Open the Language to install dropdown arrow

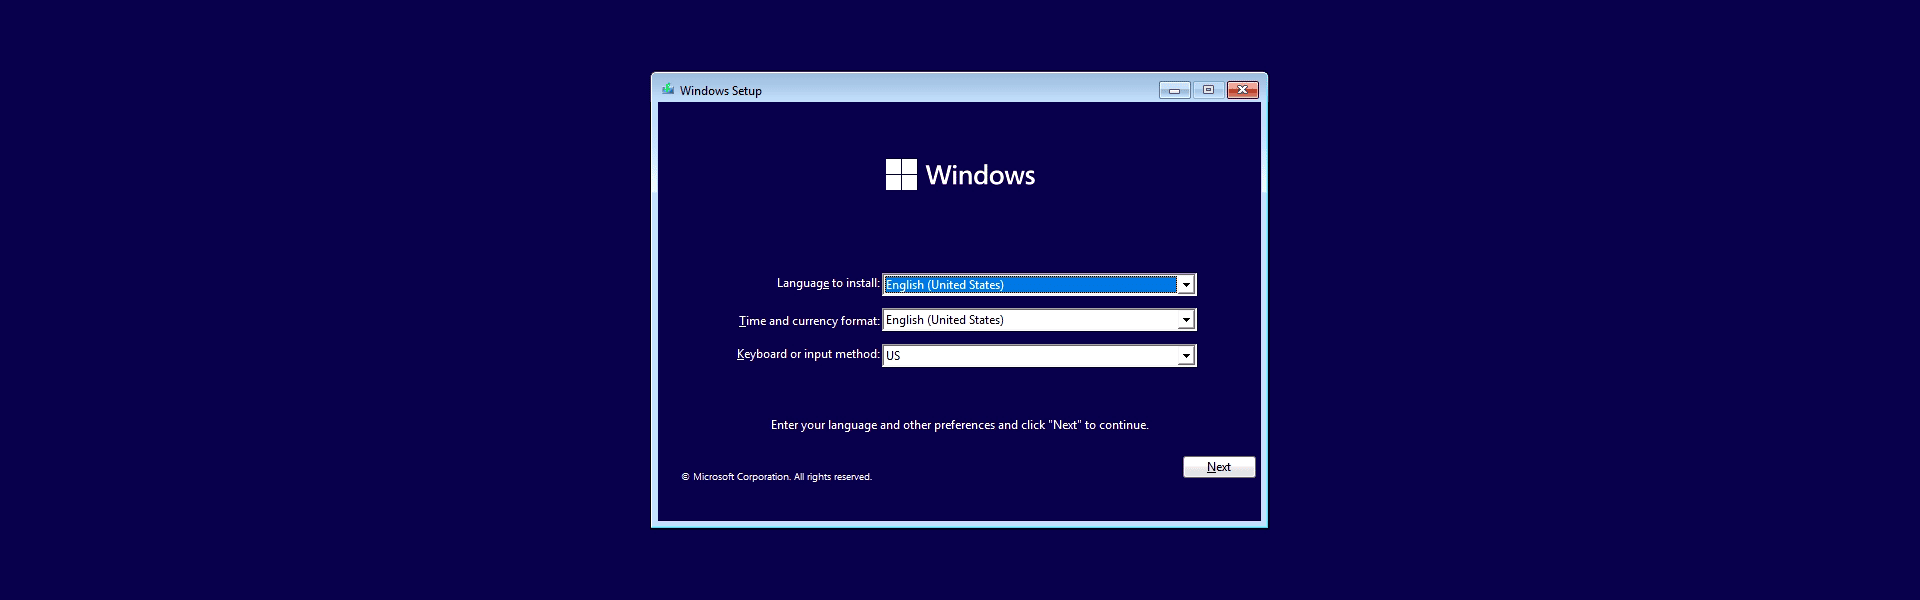[1185, 285]
